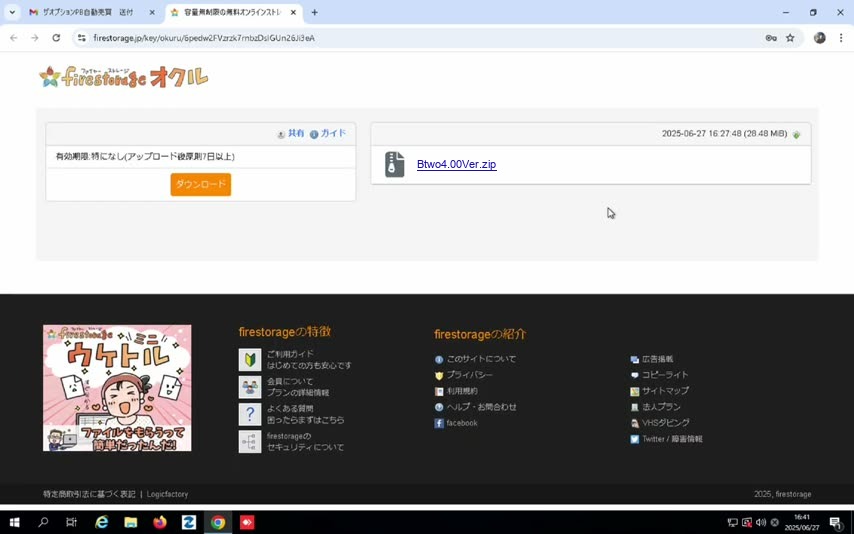Reload the page with the refresh icon
The image size is (854, 534).
(x=56, y=38)
